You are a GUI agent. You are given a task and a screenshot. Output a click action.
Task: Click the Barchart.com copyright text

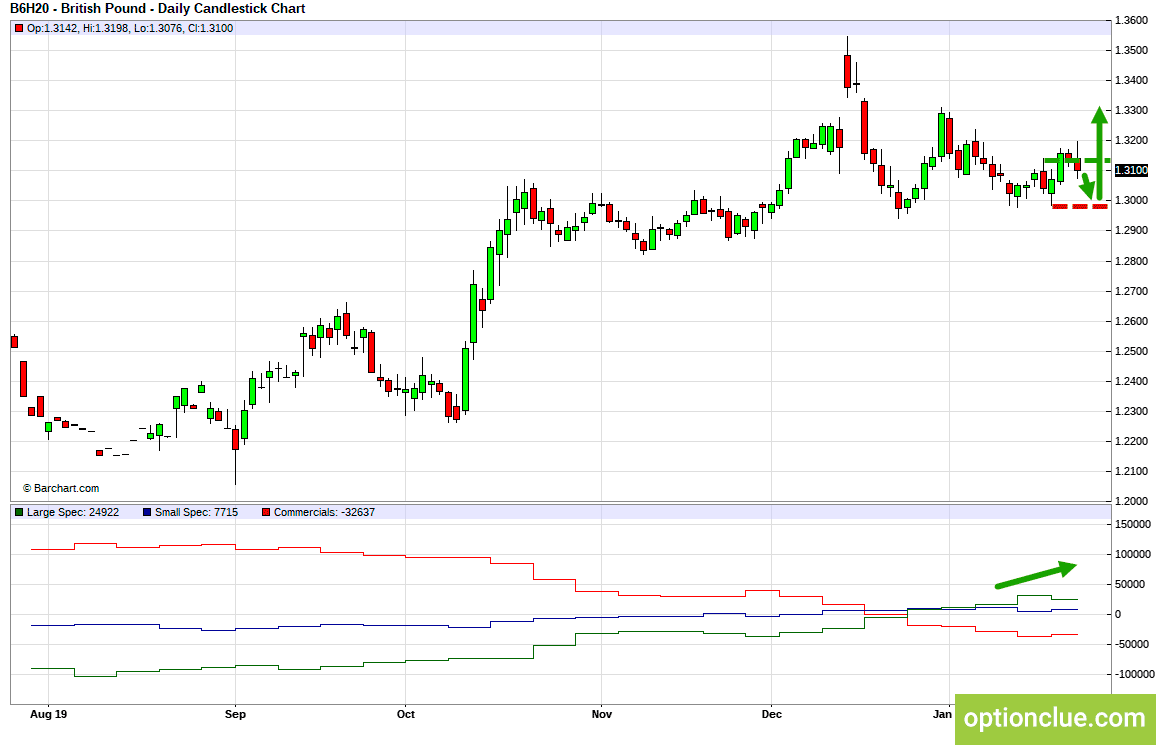click(x=60, y=489)
